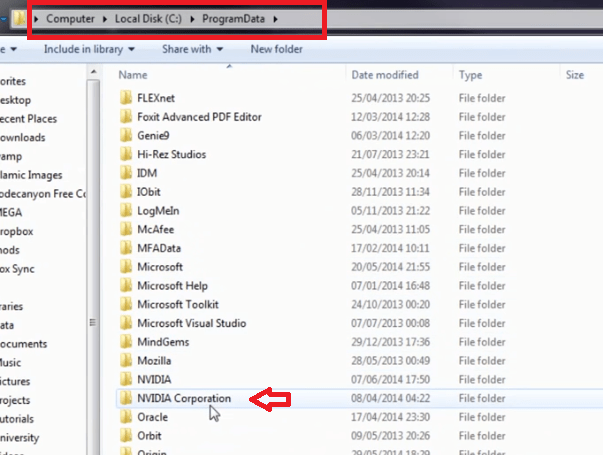
Task: Select Tutorials in navigation pane
Action: coord(17,419)
